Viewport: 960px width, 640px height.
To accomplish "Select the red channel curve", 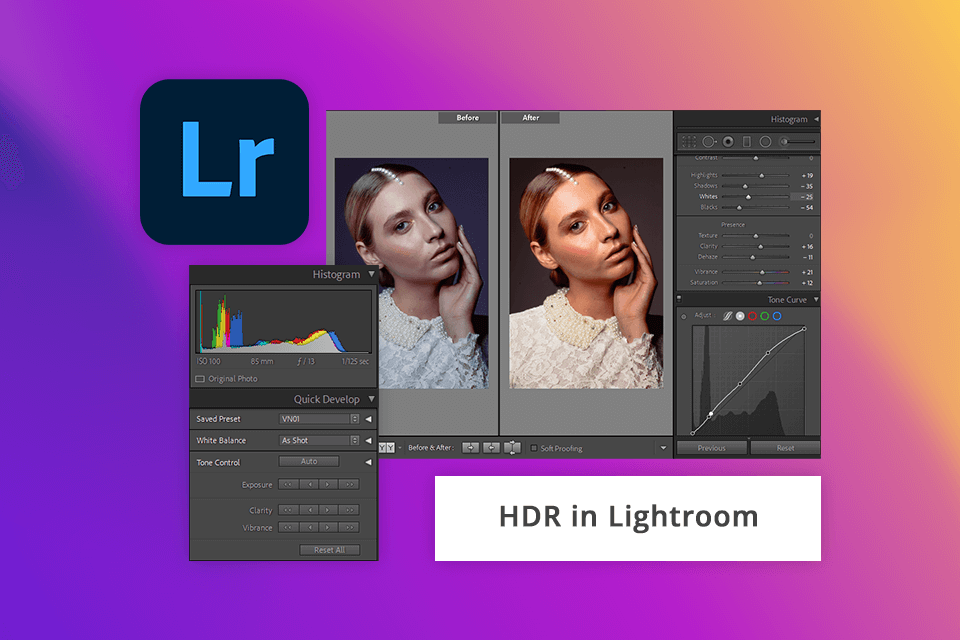I will [752, 316].
